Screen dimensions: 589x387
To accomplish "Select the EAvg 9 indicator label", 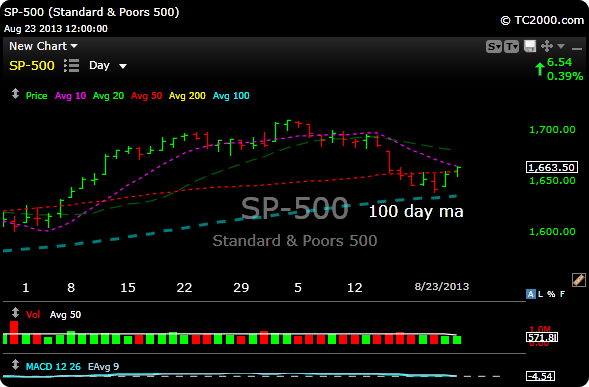I will click(103, 367).
